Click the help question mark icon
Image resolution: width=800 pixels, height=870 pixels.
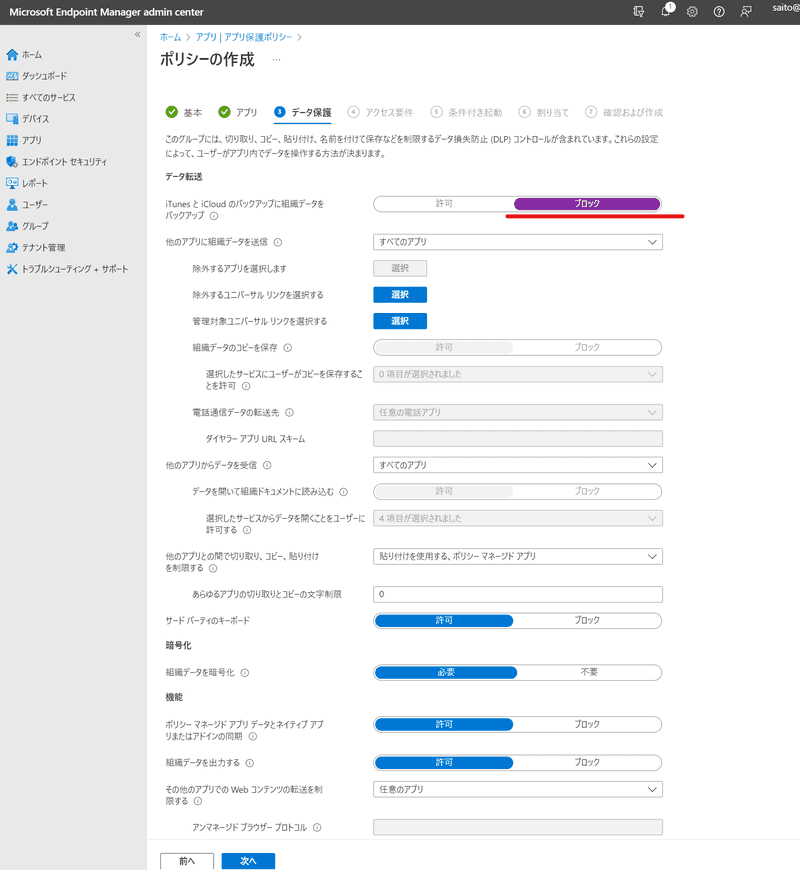click(719, 11)
